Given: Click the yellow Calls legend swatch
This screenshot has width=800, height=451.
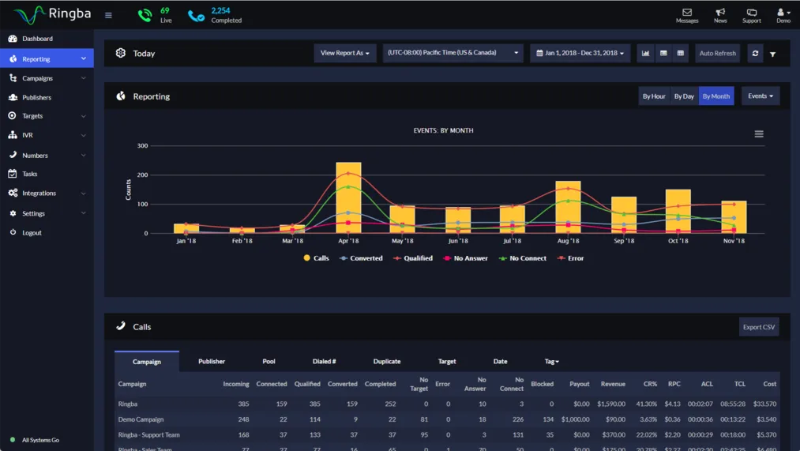Looking at the screenshot, I should (x=306, y=258).
